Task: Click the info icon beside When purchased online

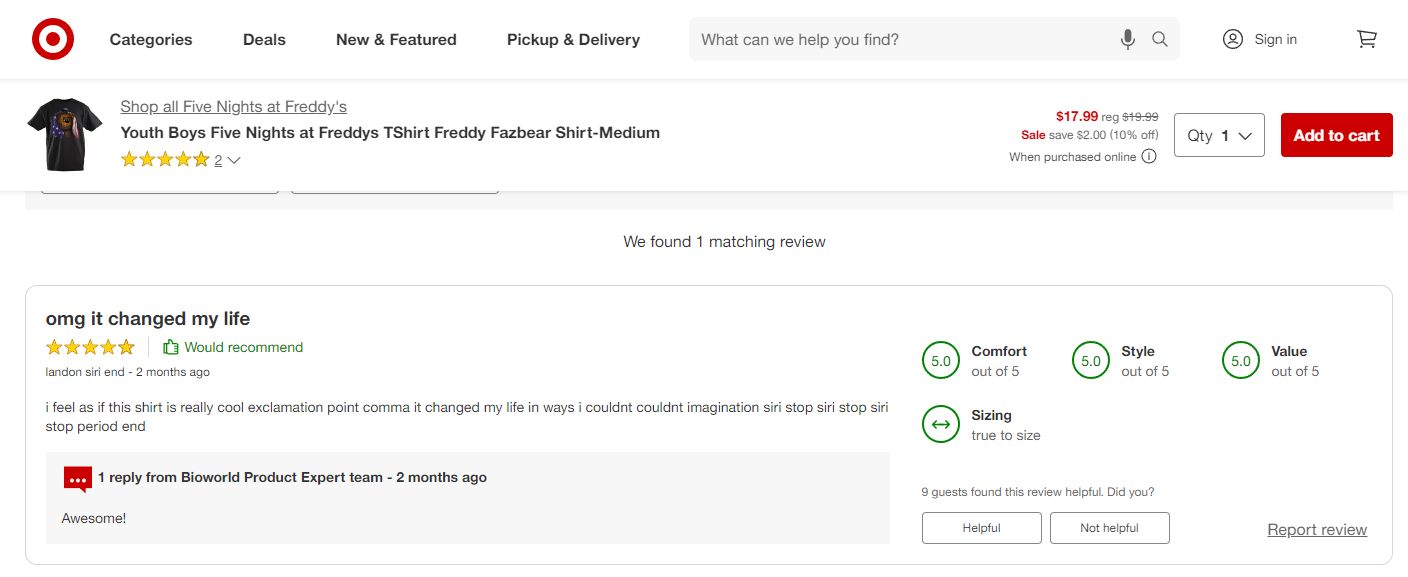Action: (x=1149, y=156)
